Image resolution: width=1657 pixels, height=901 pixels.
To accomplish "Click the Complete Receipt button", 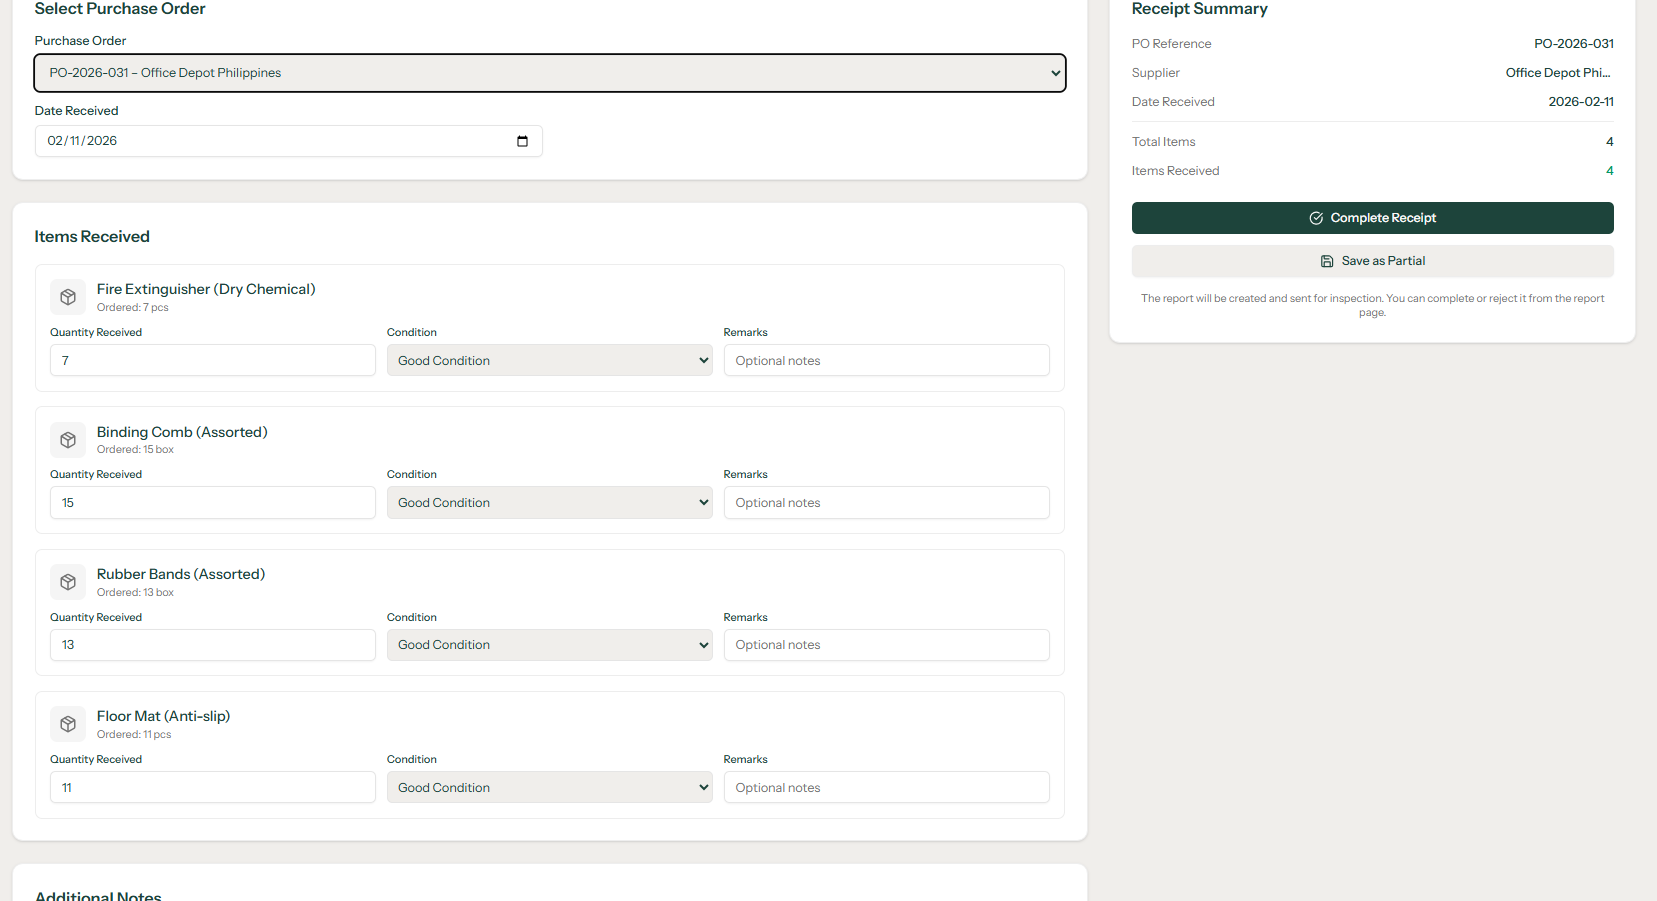I will pyautogui.click(x=1373, y=218).
